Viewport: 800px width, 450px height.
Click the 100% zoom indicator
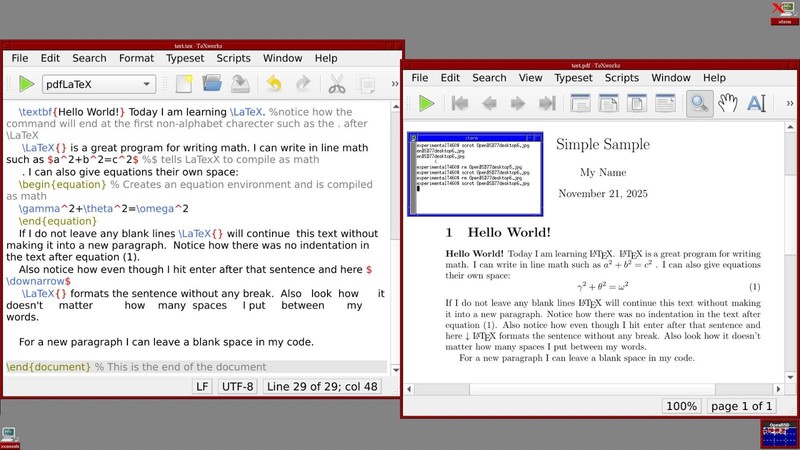681,406
